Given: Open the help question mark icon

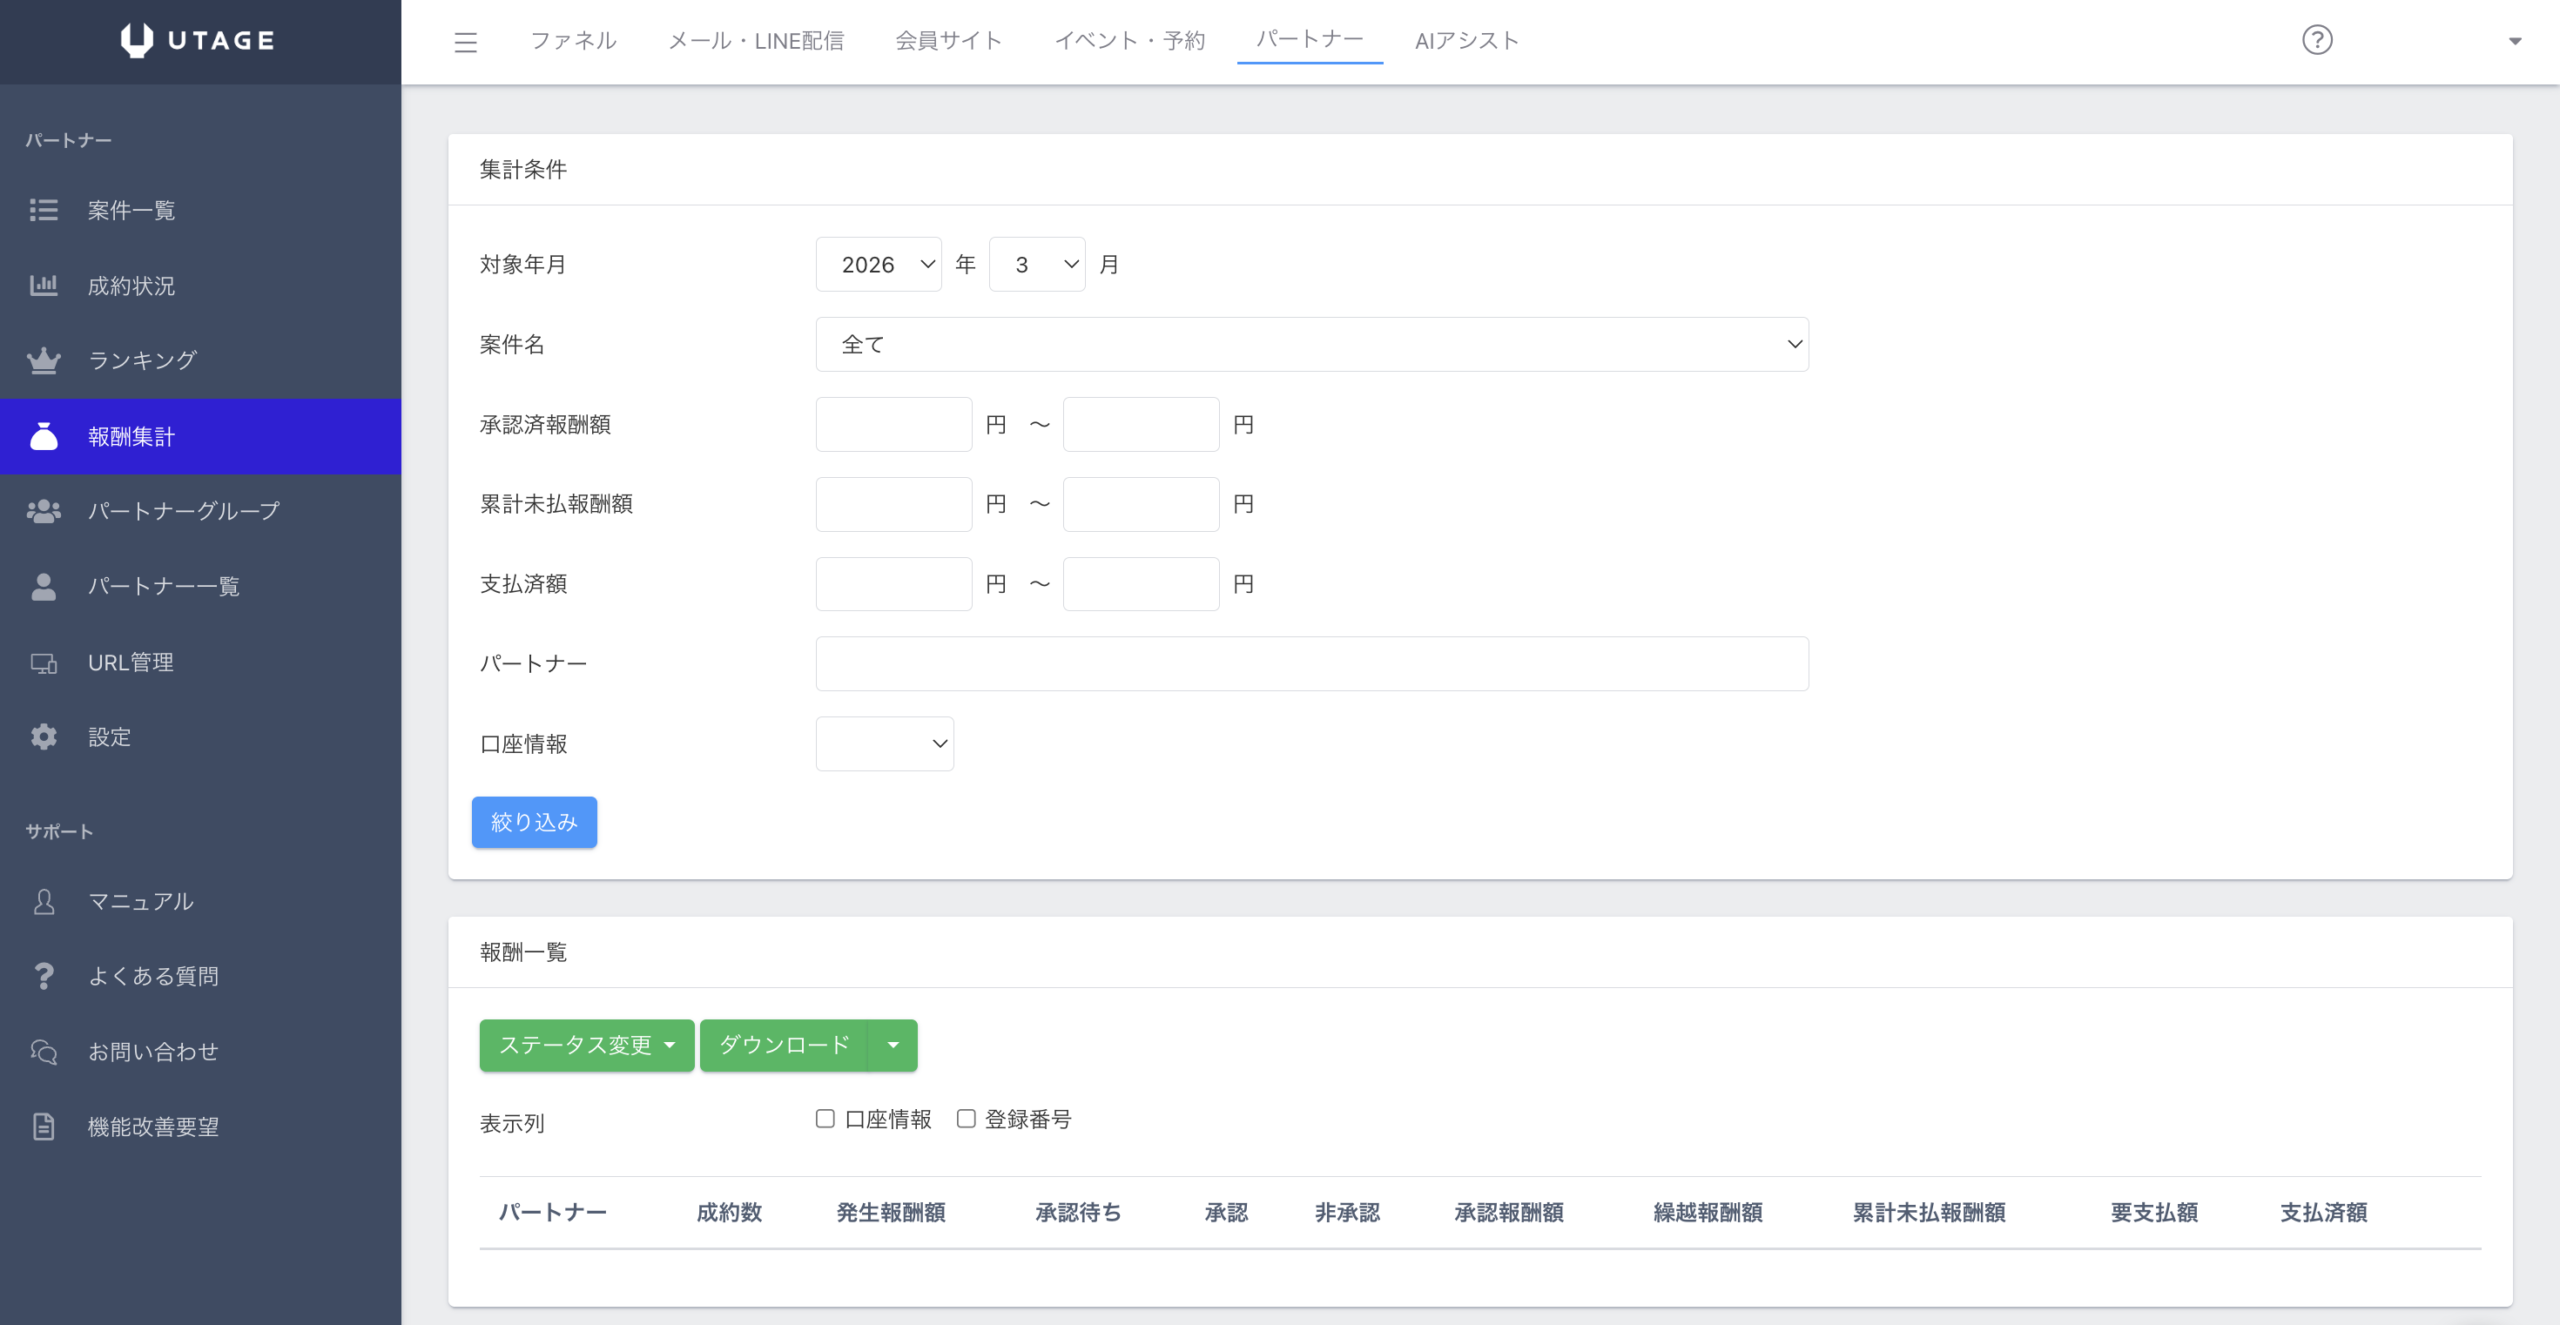Looking at the screenshot, I should [2316, 40].
